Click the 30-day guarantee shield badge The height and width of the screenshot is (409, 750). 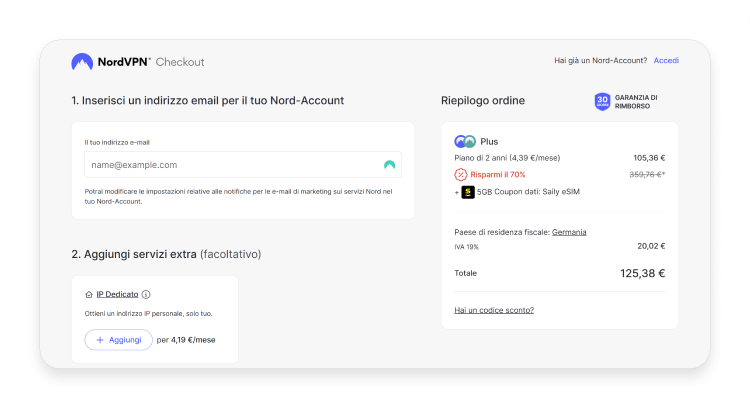[602, 101]
